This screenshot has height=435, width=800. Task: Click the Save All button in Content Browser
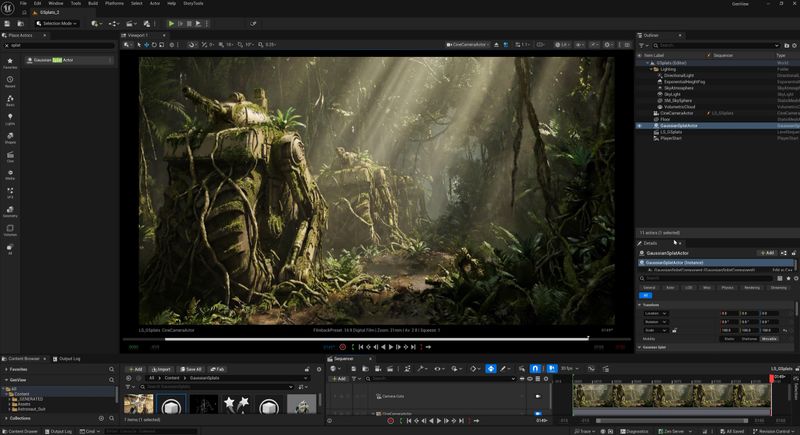pyautogui.click(x=191, y=369)
